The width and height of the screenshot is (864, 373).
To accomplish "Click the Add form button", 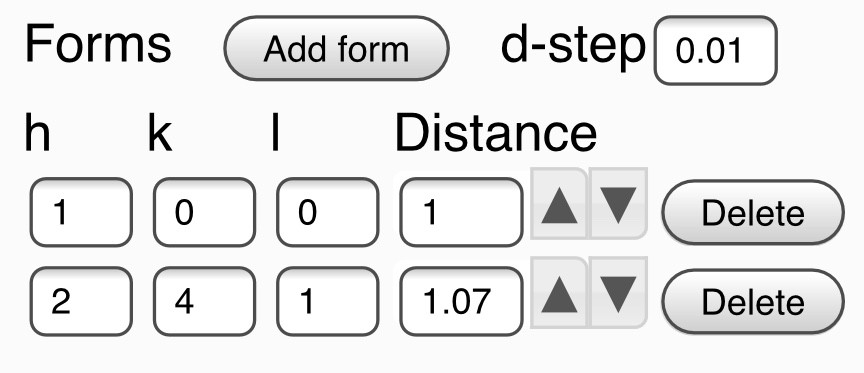I will (x=336, y=48).
